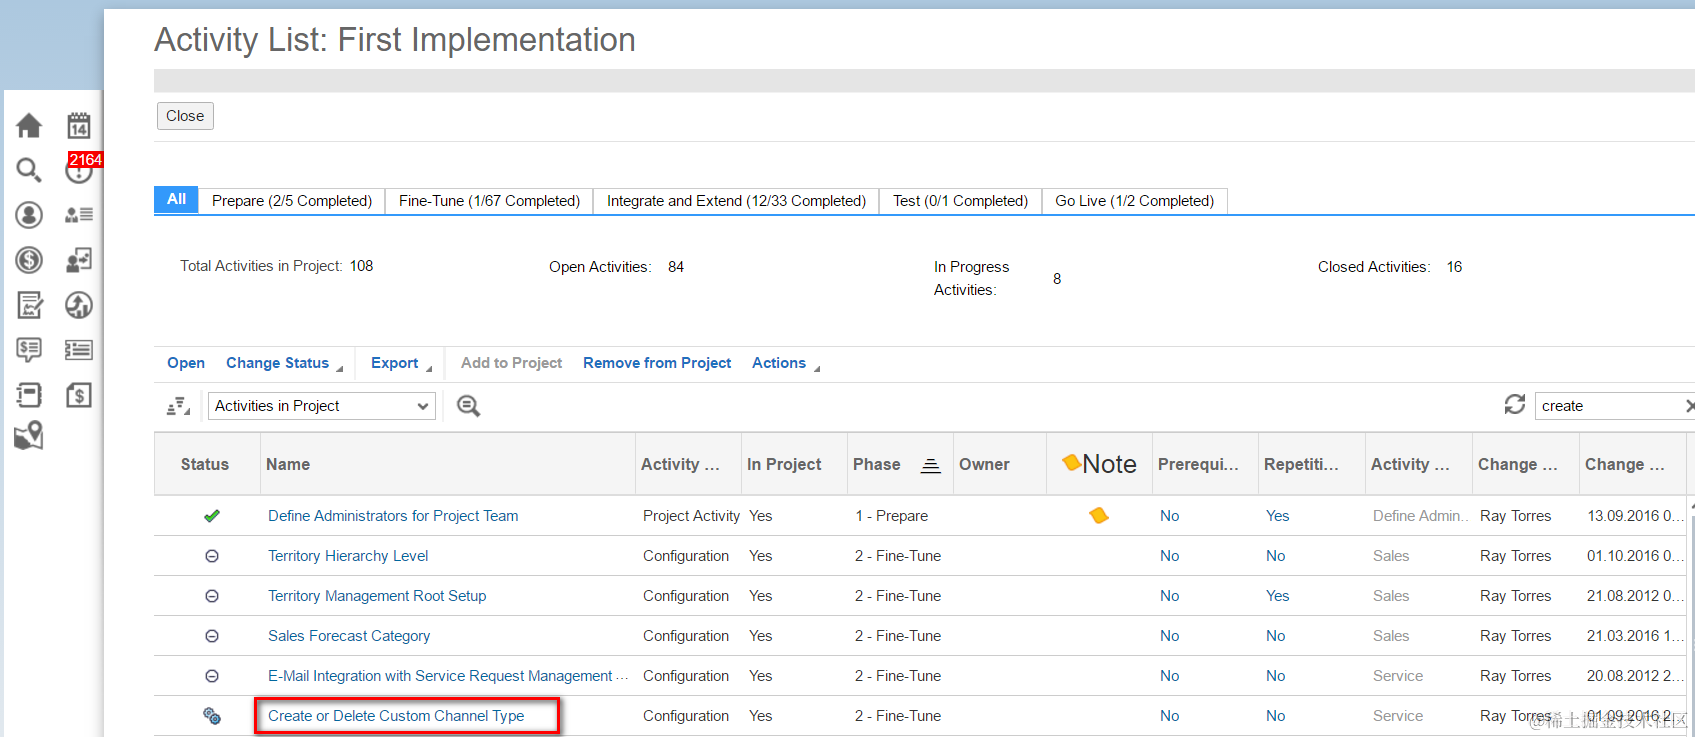The height and width of the screenshot is (737, 1695).
Task: Click the advanced search magnifier icon
Action: (x=468, y=405)
